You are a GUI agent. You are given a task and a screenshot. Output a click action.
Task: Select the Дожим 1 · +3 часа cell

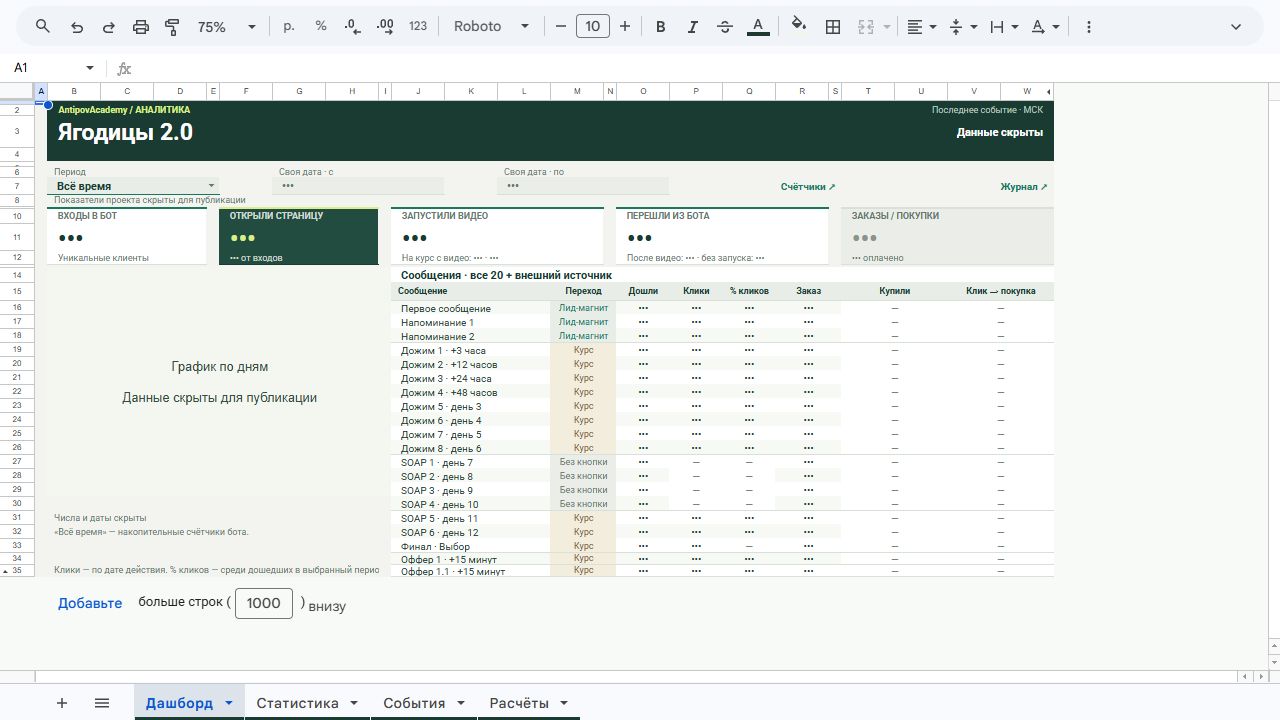[470, 351]
